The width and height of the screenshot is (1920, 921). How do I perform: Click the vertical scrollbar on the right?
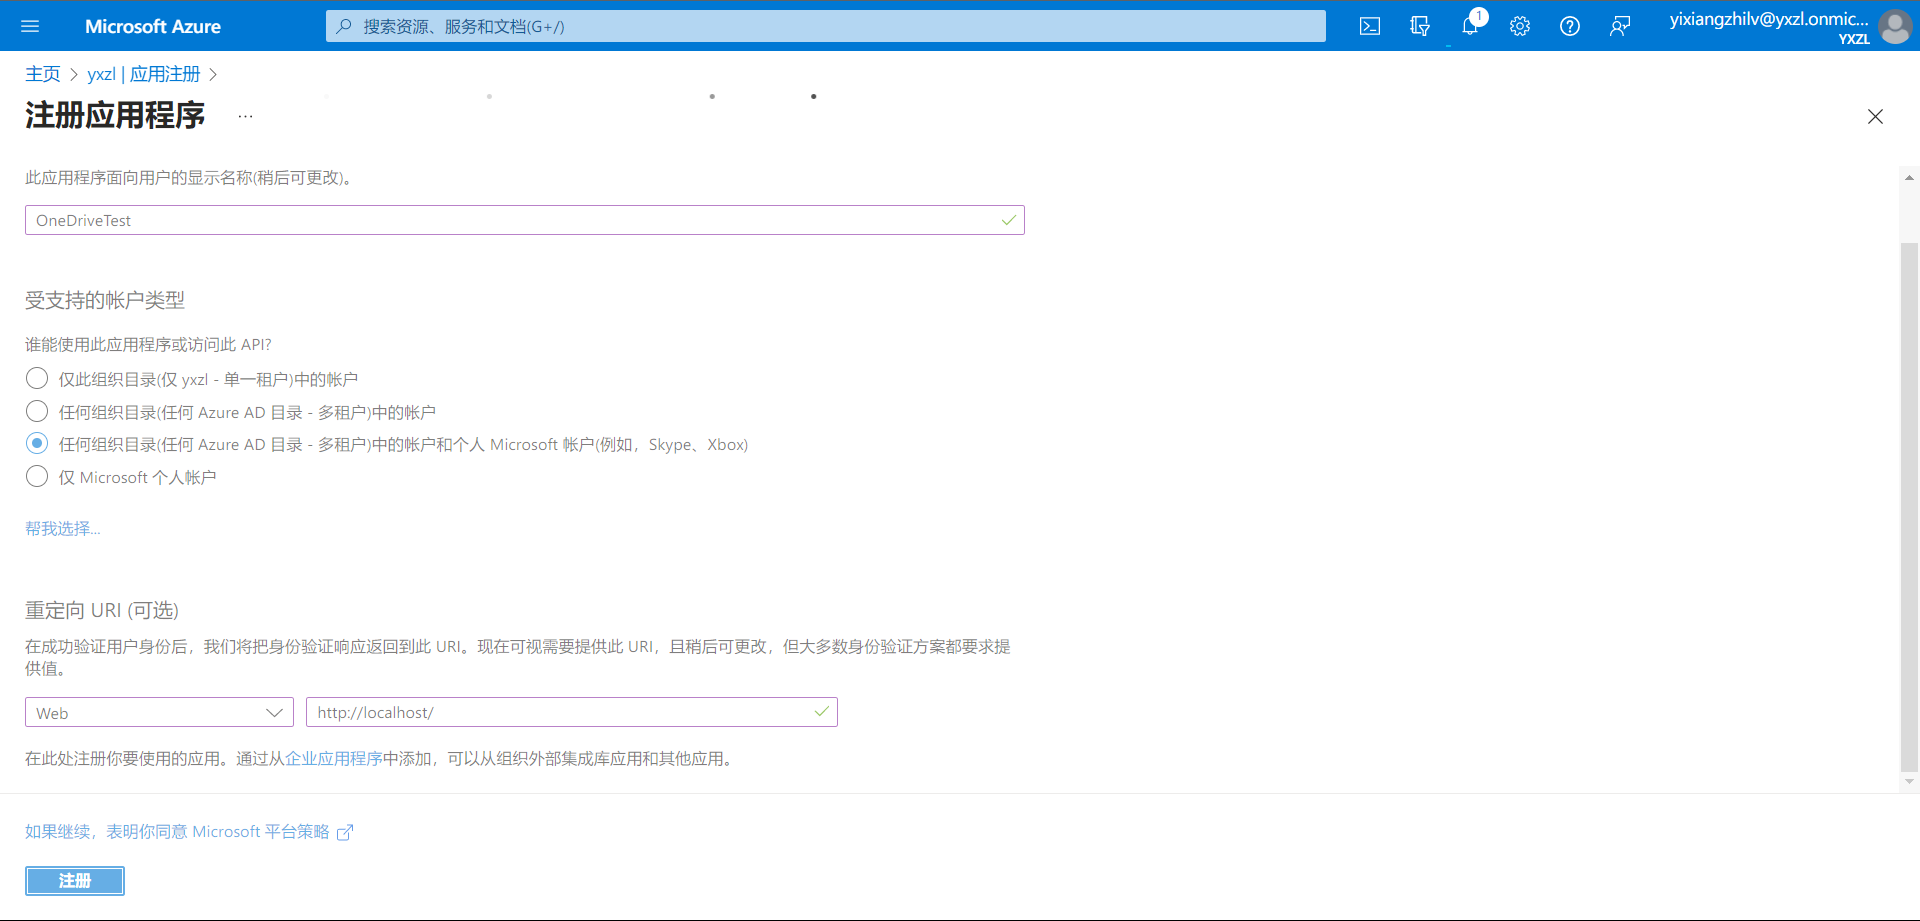[1909, 500]
